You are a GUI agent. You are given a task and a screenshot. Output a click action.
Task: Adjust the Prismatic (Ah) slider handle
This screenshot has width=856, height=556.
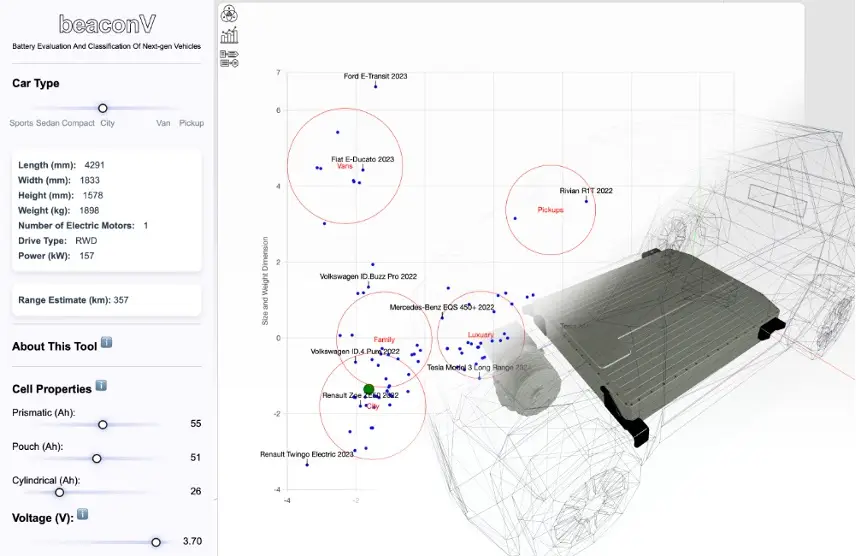(103, 424)
